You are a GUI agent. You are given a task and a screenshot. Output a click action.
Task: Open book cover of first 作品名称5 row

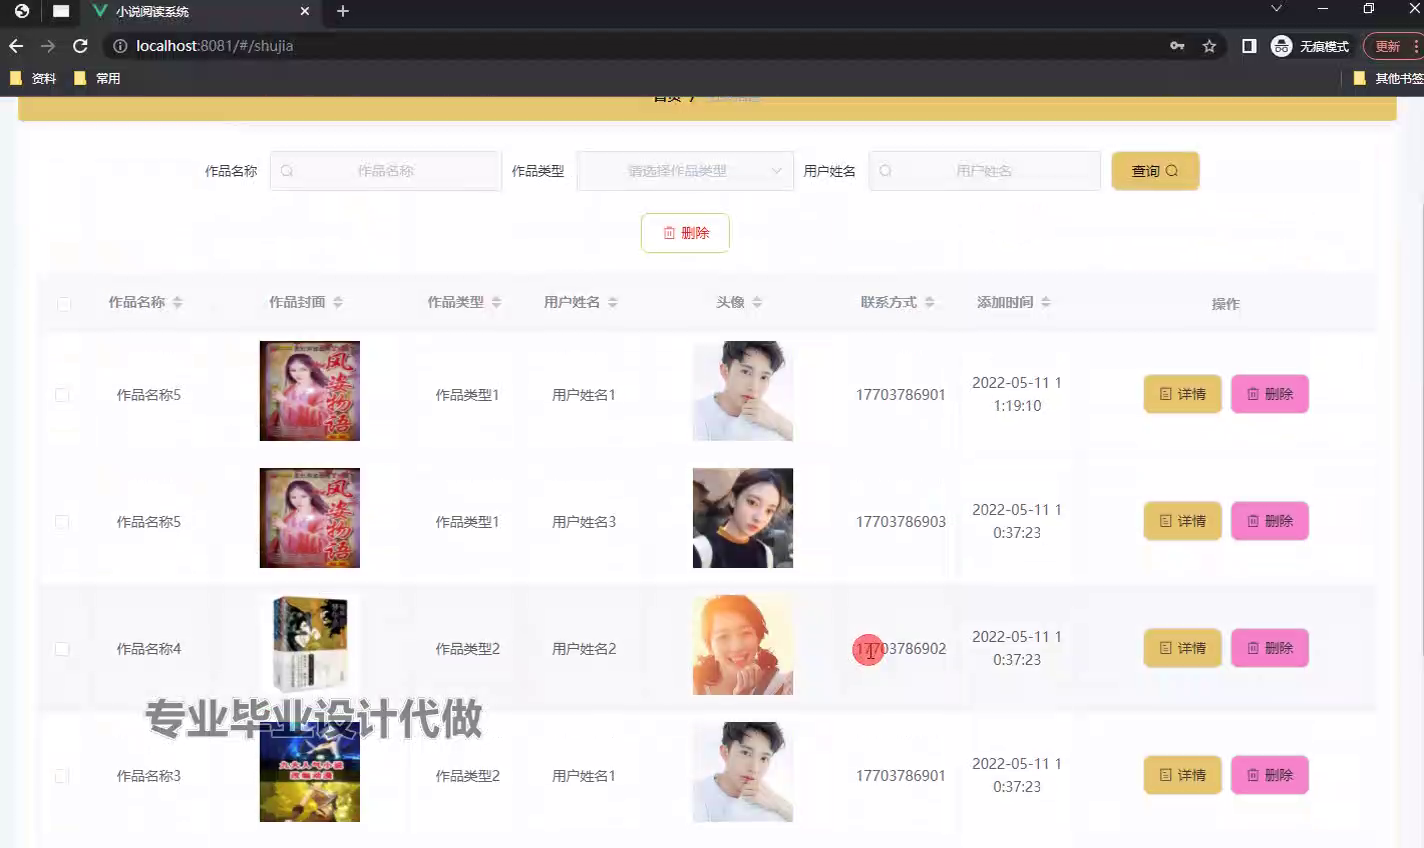310,391
